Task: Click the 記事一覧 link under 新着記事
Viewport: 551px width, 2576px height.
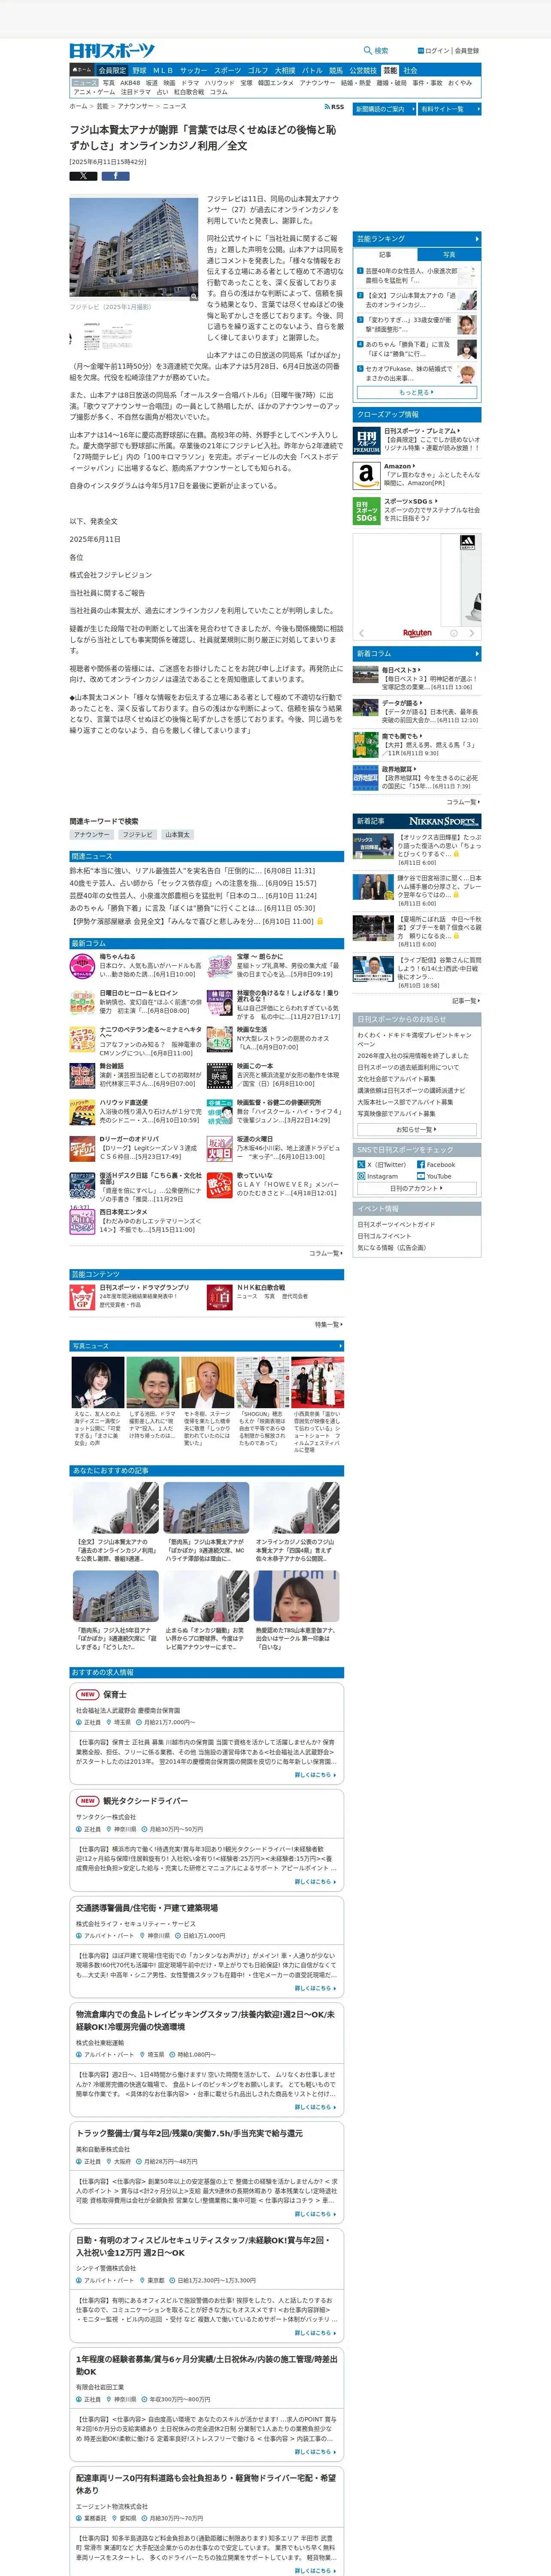Action: pos(466,1001)
